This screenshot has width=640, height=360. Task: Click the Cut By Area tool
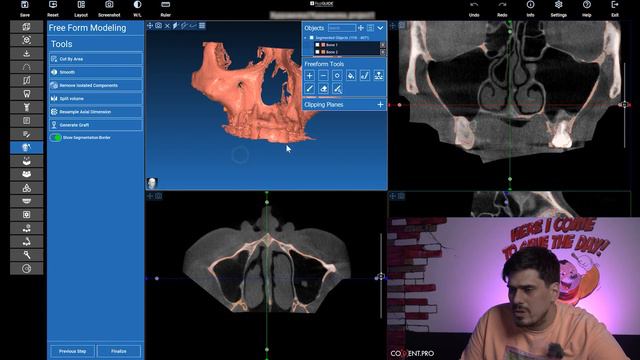pos(96,59)
